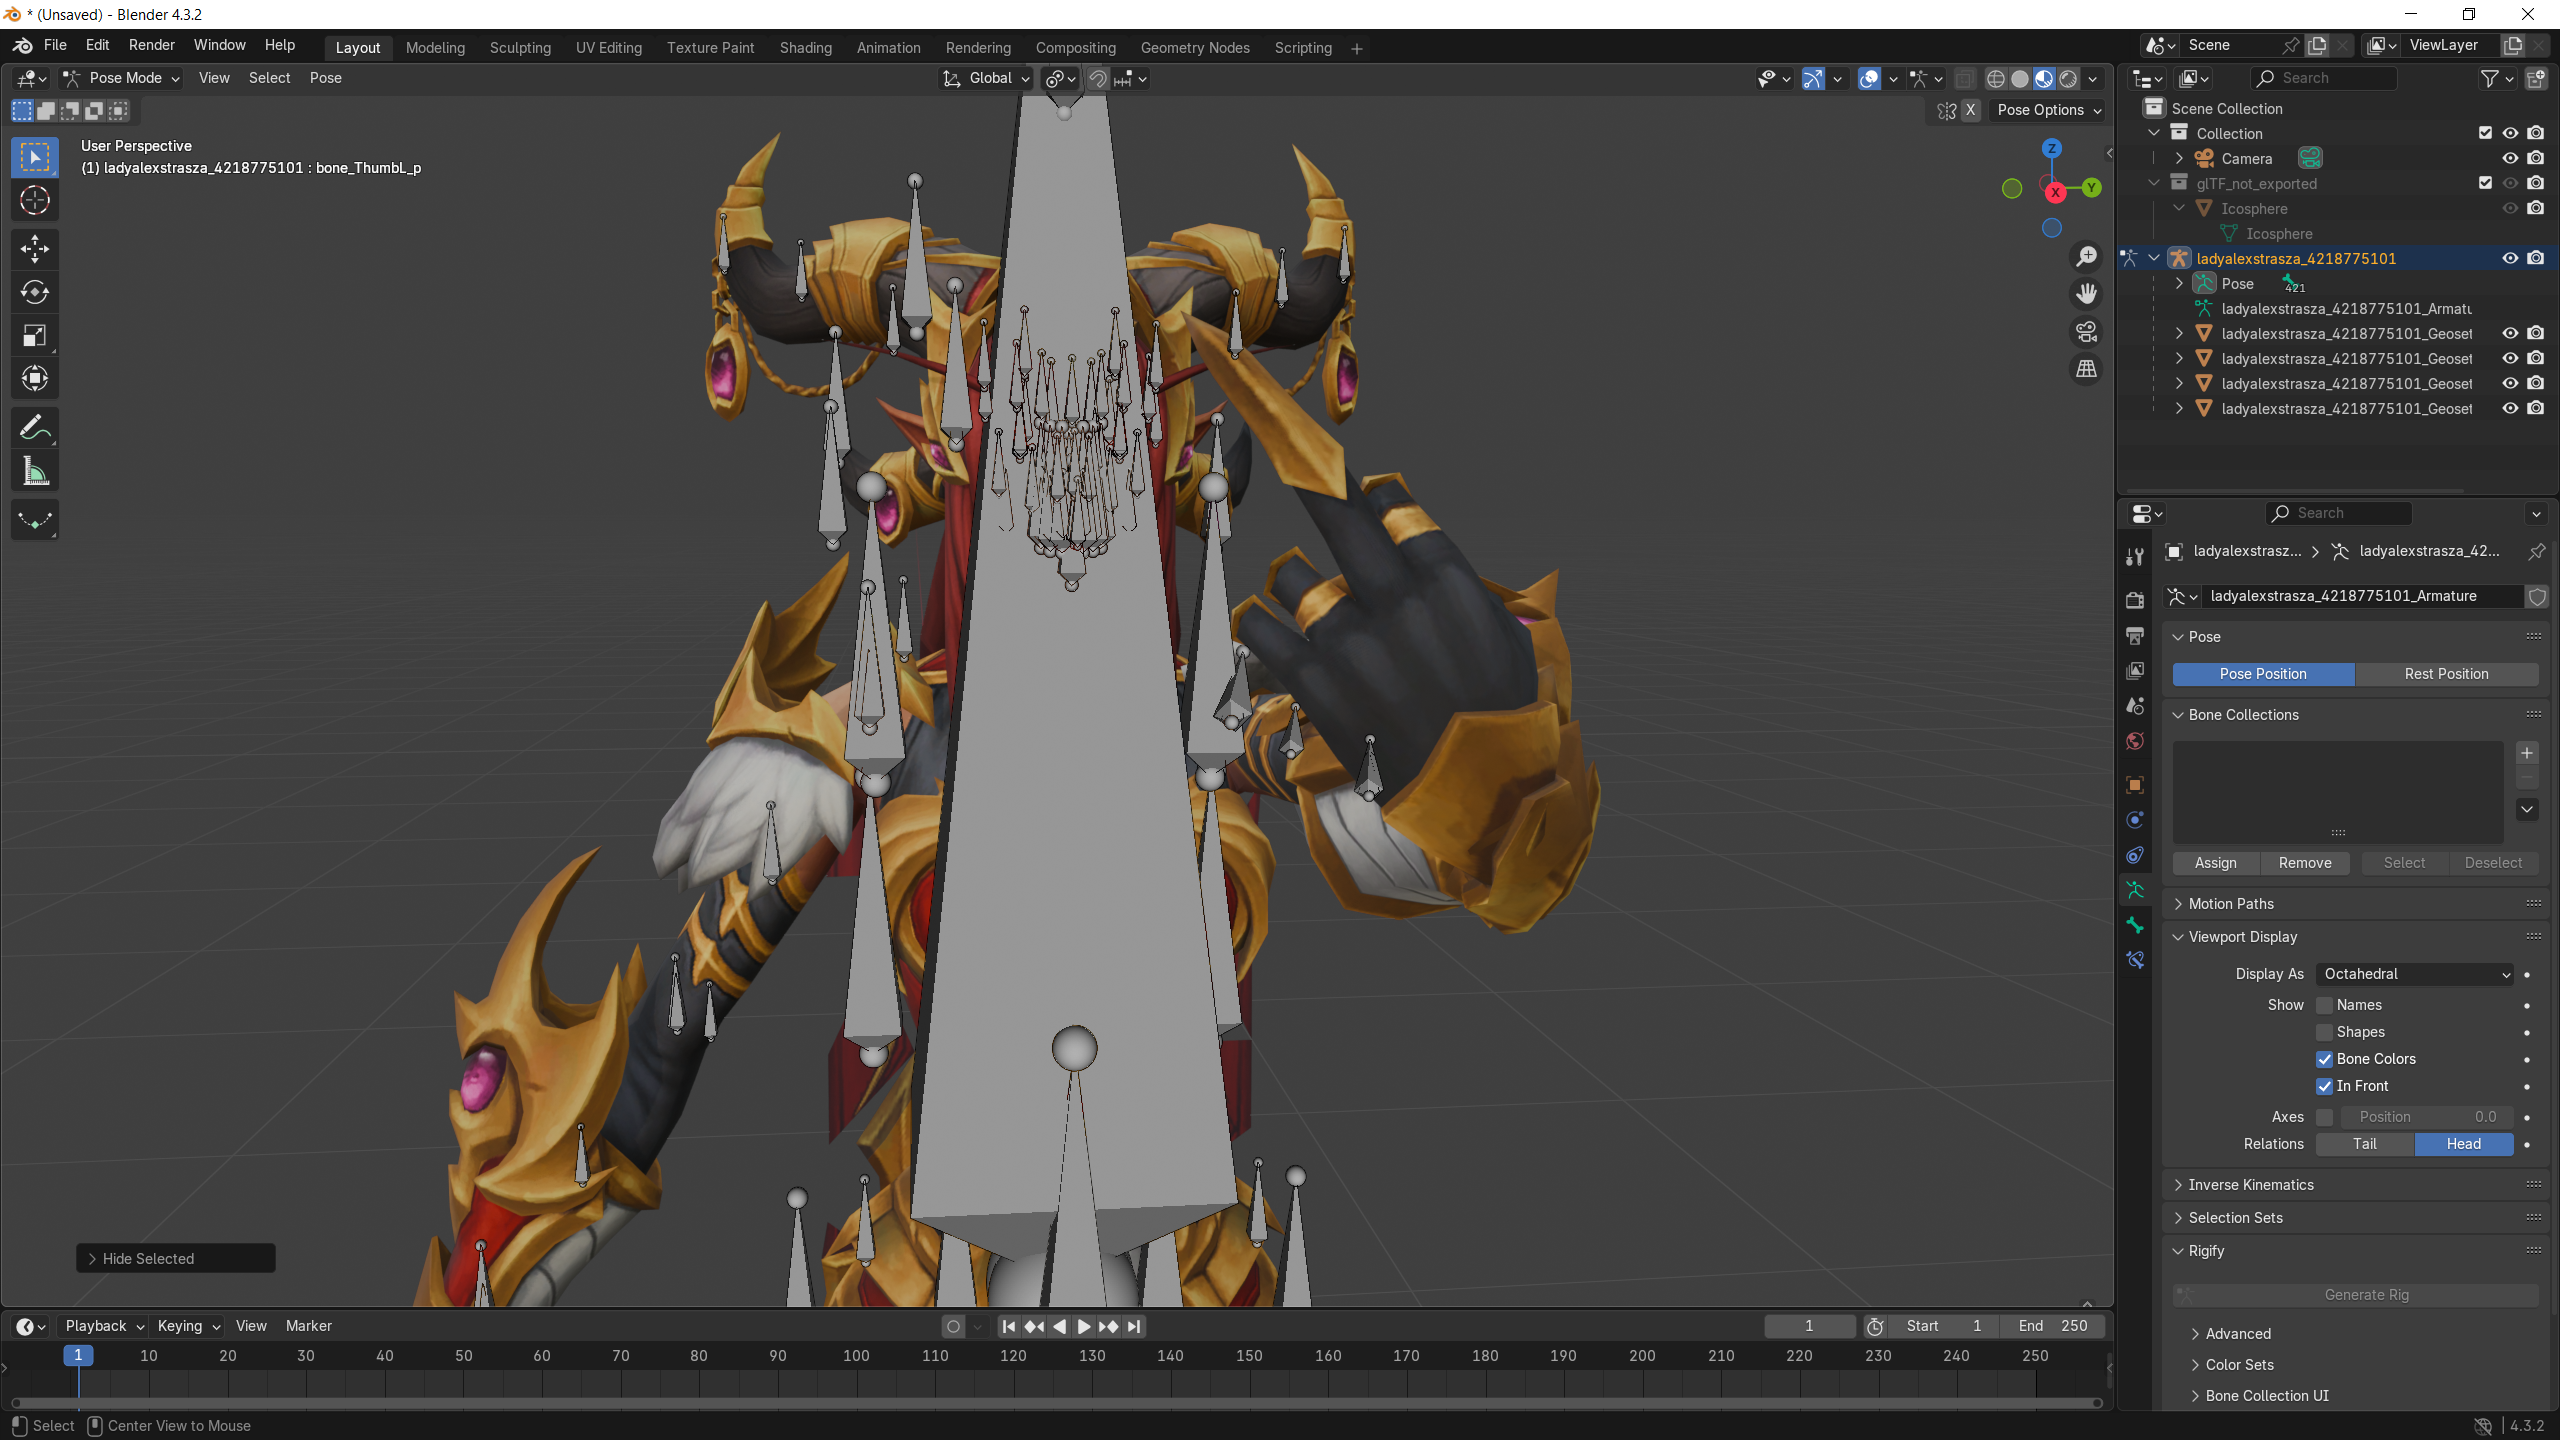Open the Bone Constraints properties tab

[x=2135, y=960]
